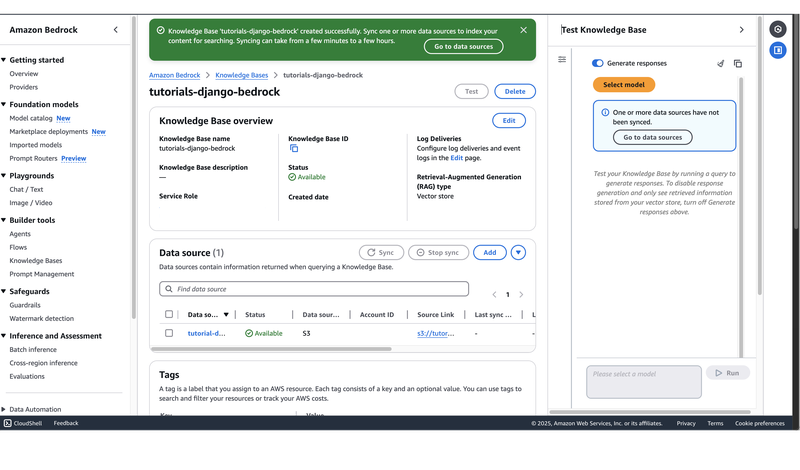Add a new data source
The image size is (800, 470).
490,253
